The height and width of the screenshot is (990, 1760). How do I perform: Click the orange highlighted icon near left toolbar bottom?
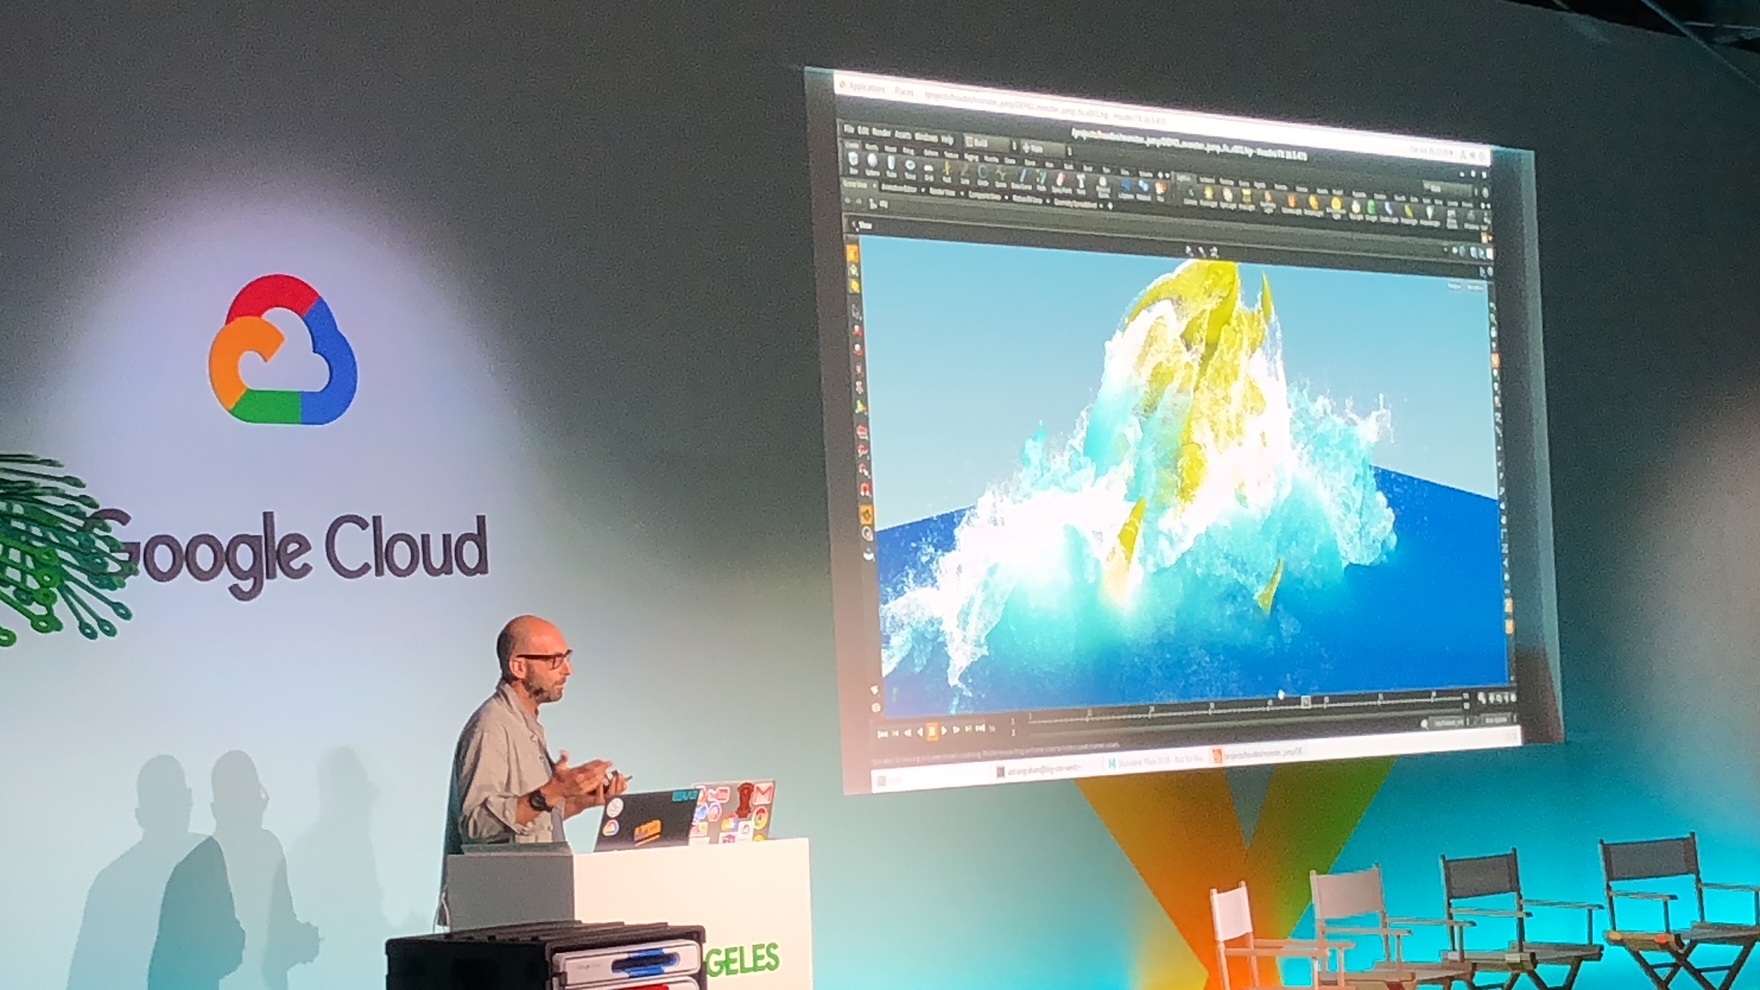click(x=866, y=514)
